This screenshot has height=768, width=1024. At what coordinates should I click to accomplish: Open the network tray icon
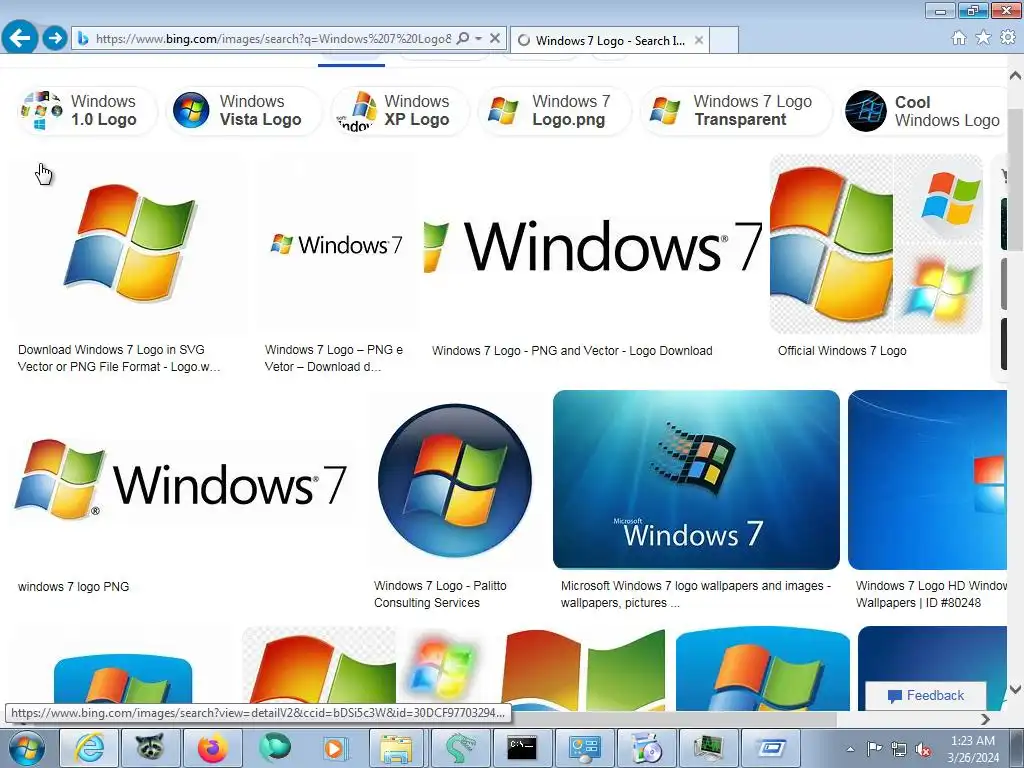[899, 749]
